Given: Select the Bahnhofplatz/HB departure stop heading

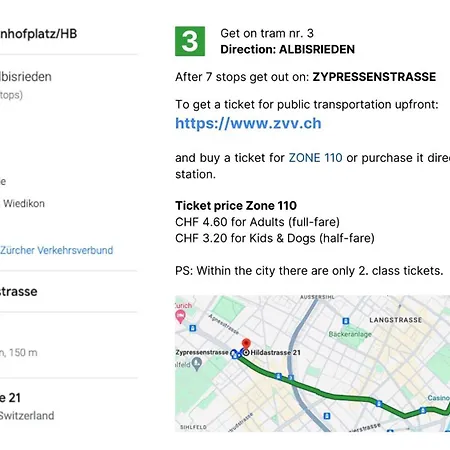Looking at the screenshot, I should tap(38, 34).
